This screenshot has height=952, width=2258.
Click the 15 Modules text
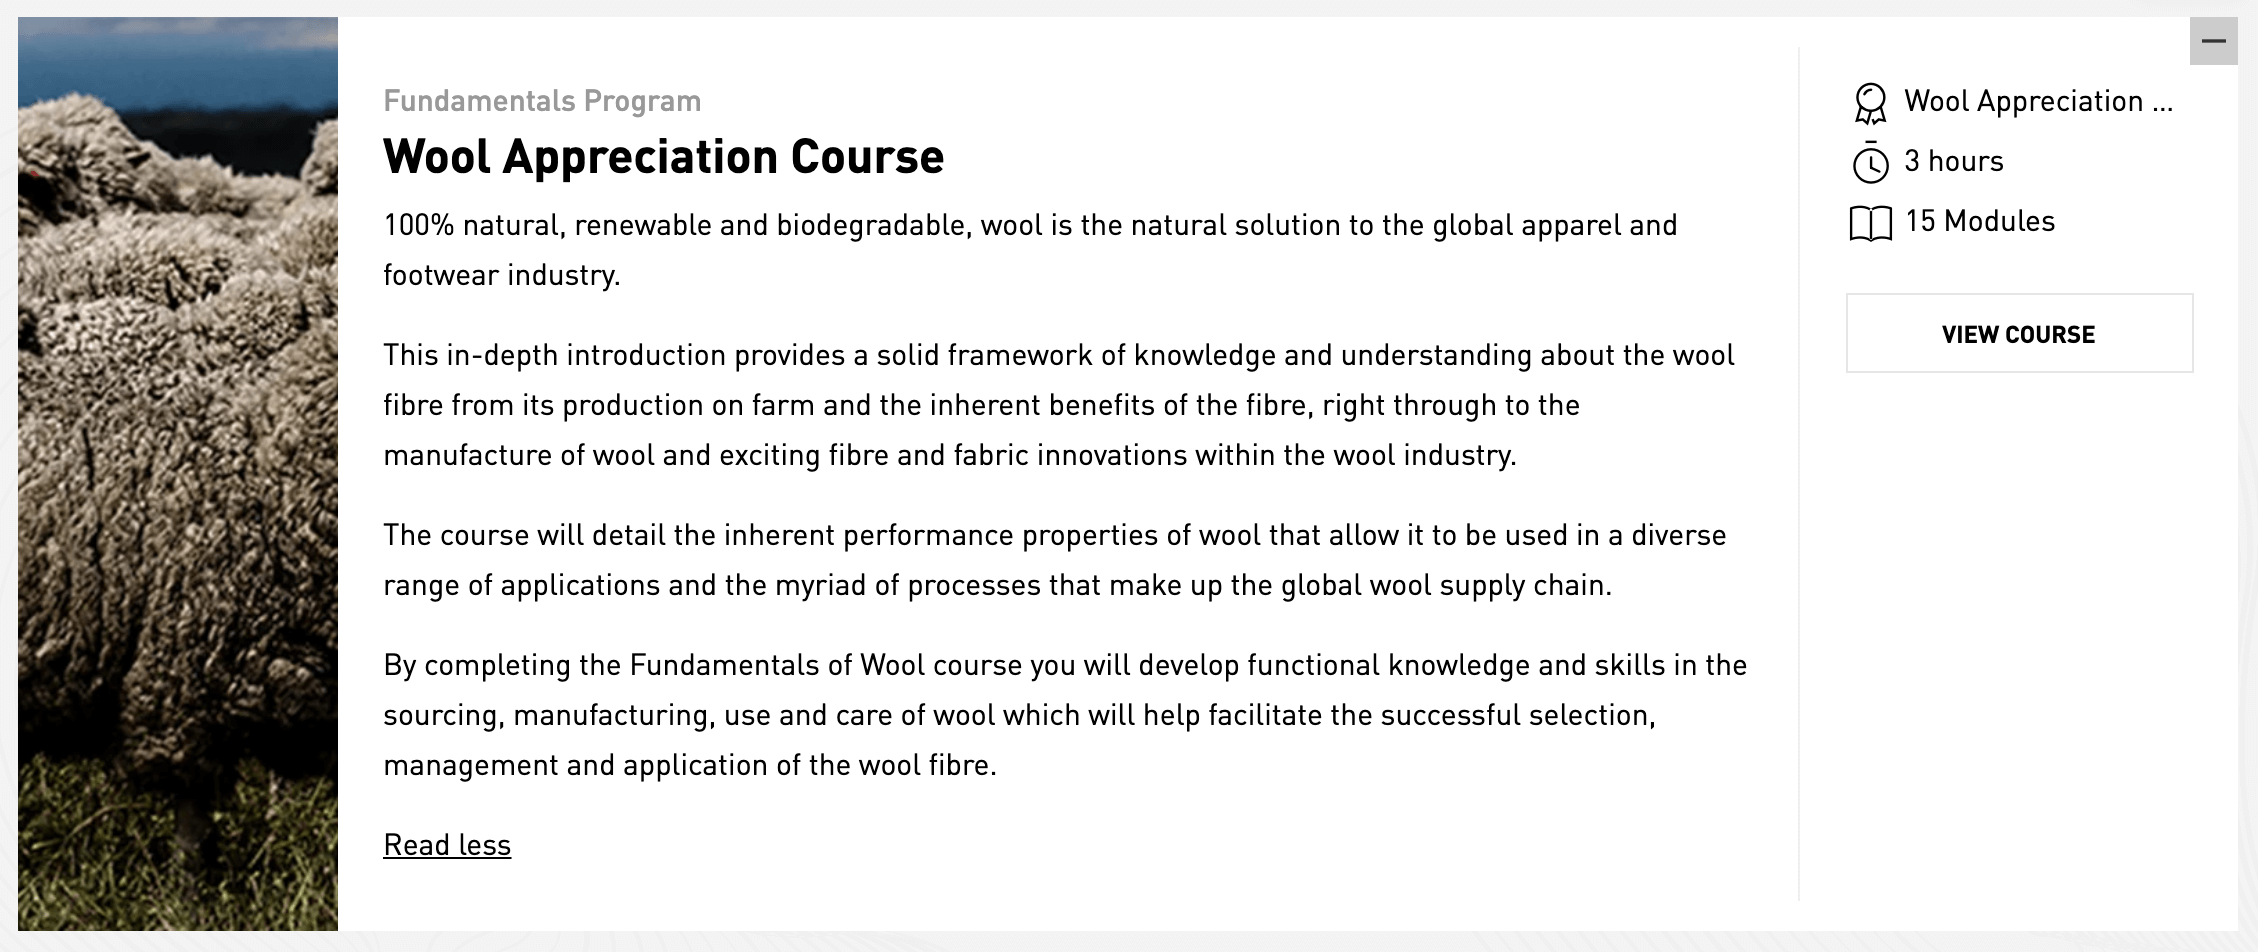coord(1979,221)
